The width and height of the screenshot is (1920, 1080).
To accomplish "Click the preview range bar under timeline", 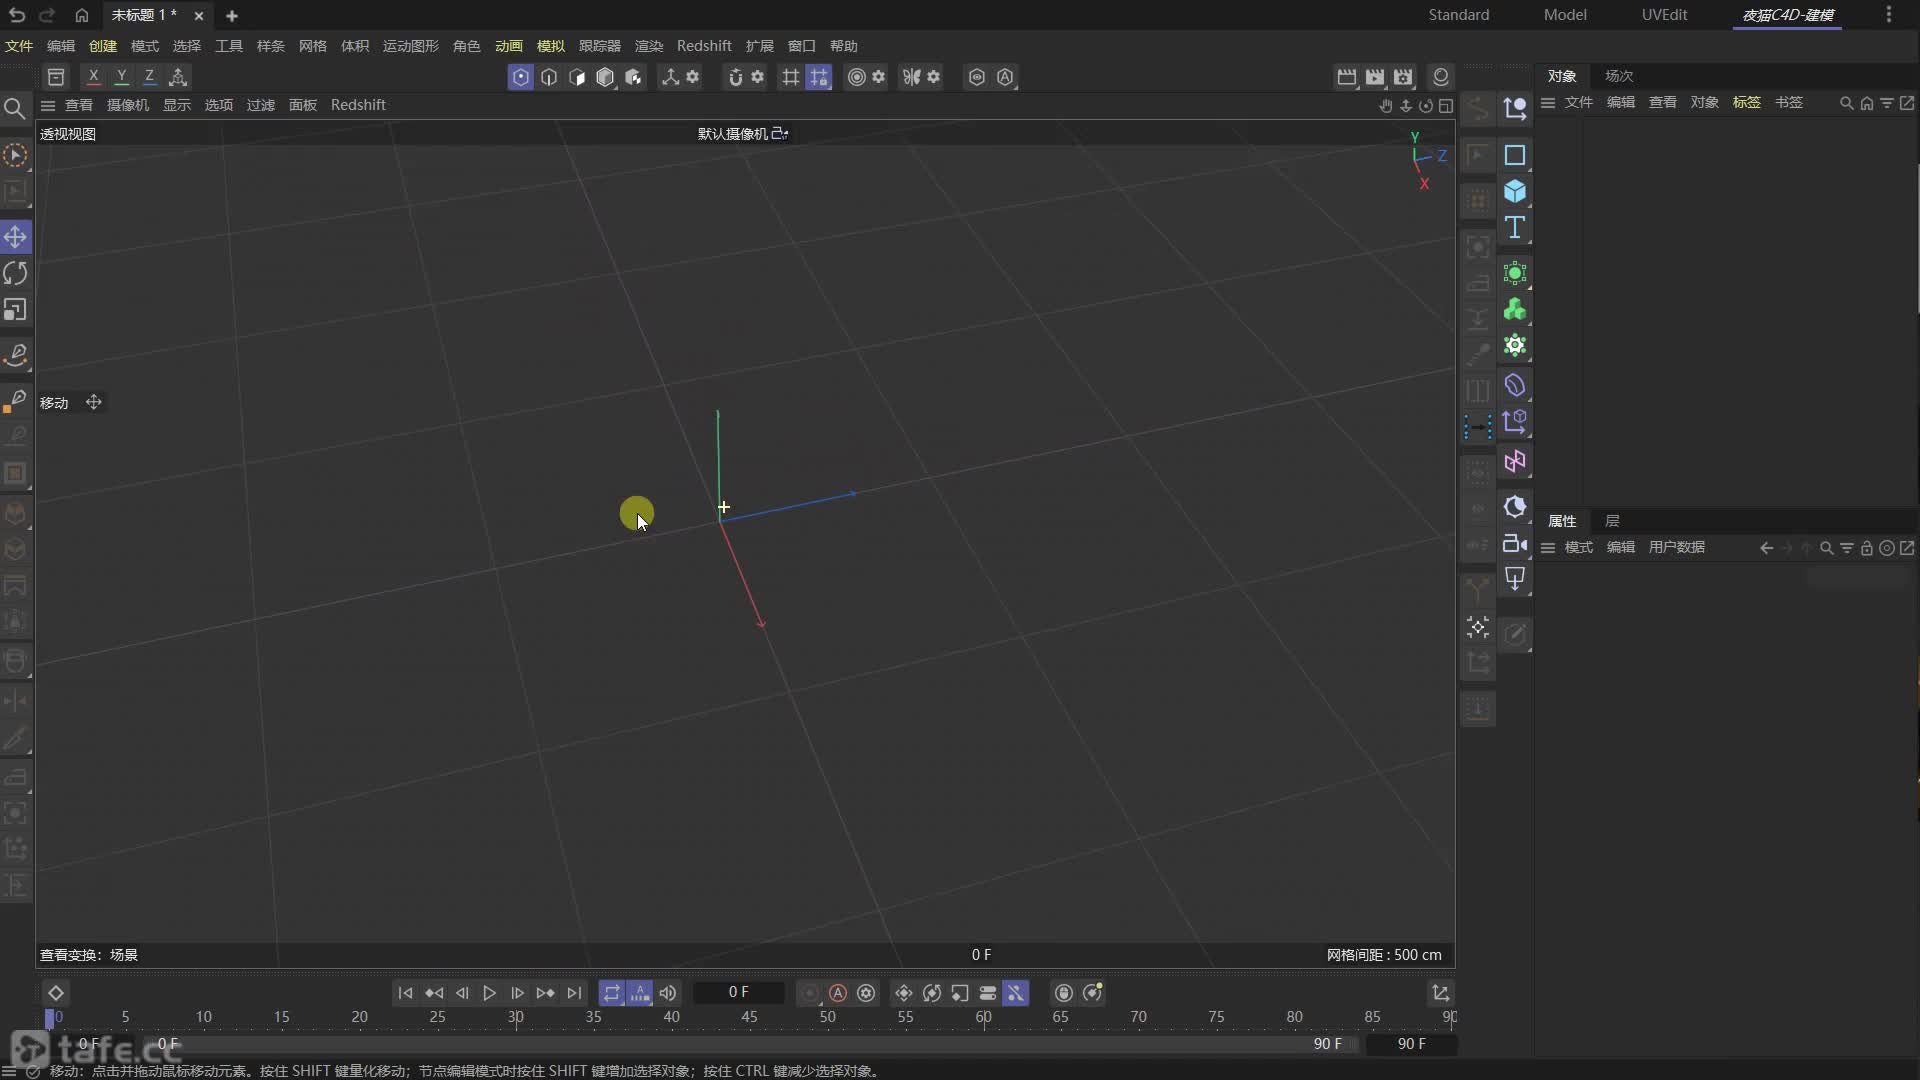I will coord(750,1044).
